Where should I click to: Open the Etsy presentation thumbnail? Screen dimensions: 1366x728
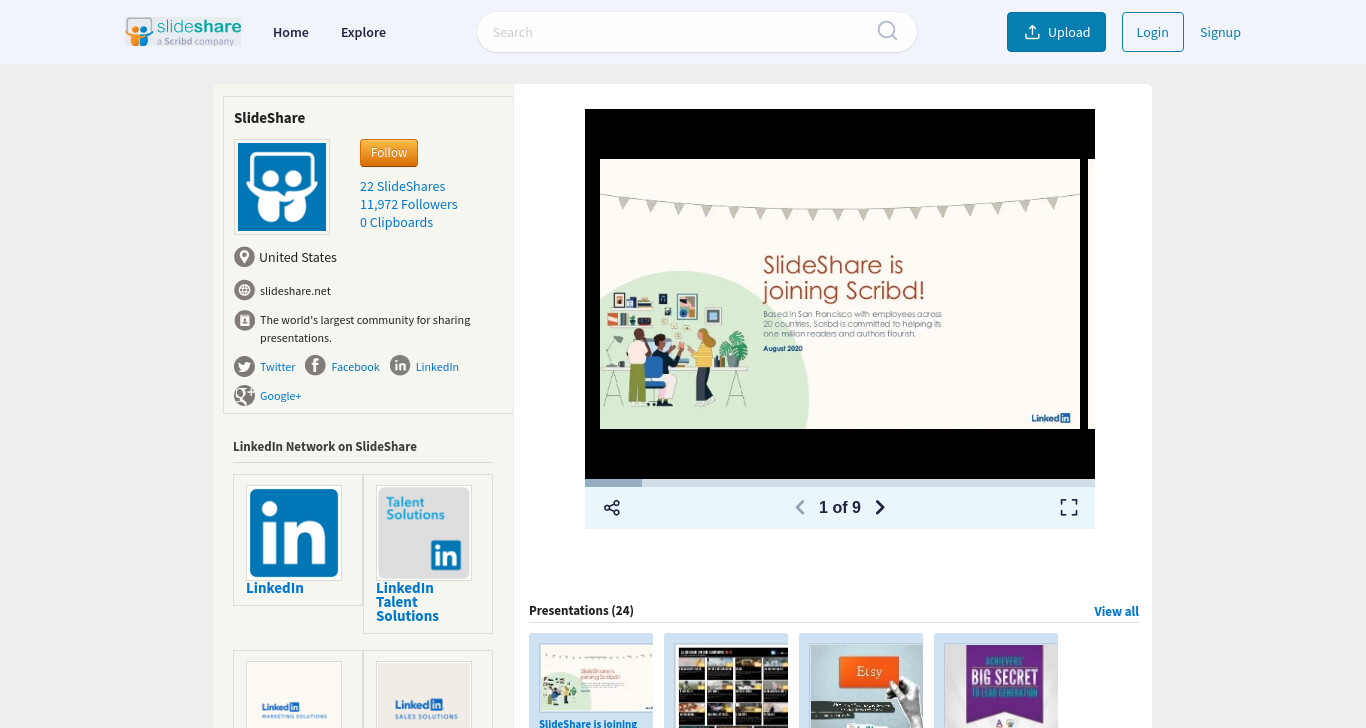[866, 686]
